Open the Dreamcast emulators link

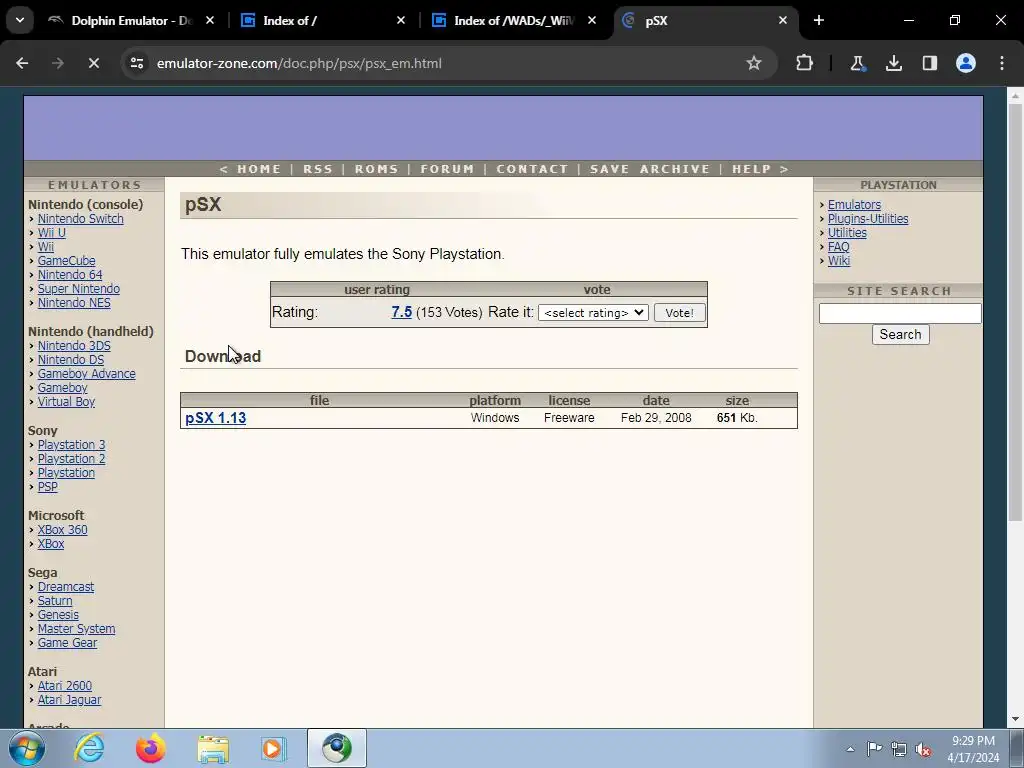tap(66, 586)
